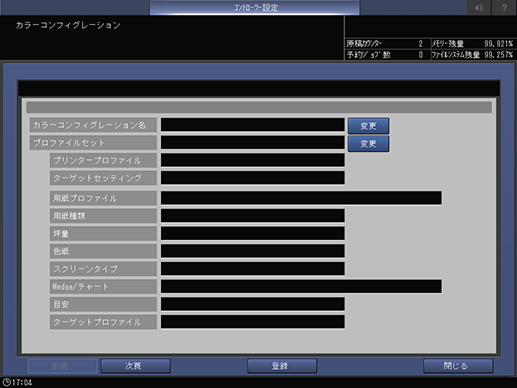The image size is (517, 388).
Task: Click the 用紙種類 value field
Action: pos(253,216)
